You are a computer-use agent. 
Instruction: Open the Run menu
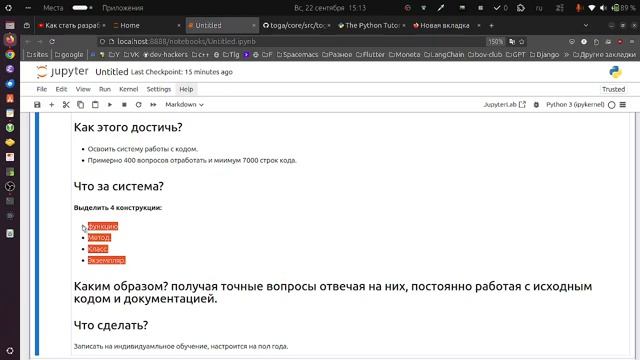(105, 89)
